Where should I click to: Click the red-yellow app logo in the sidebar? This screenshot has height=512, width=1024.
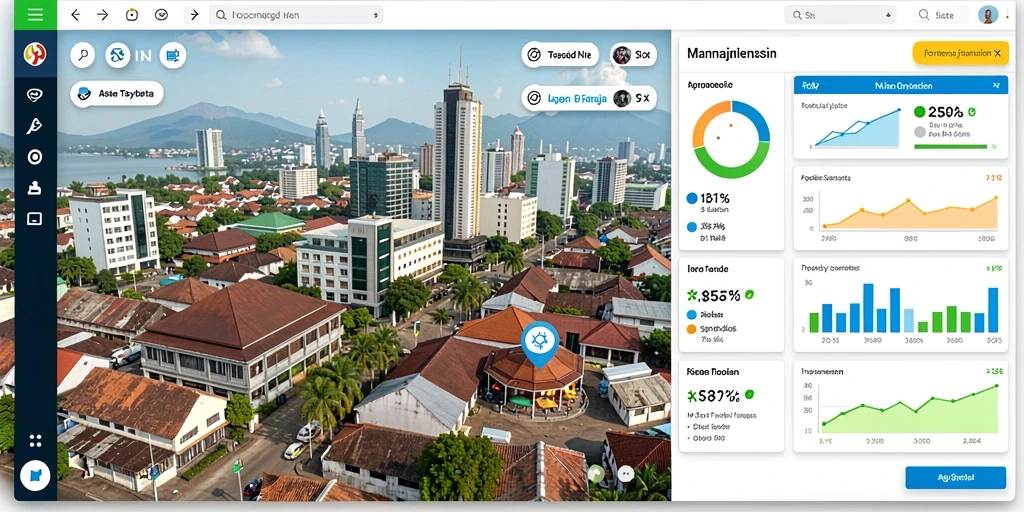coord(35,54)
